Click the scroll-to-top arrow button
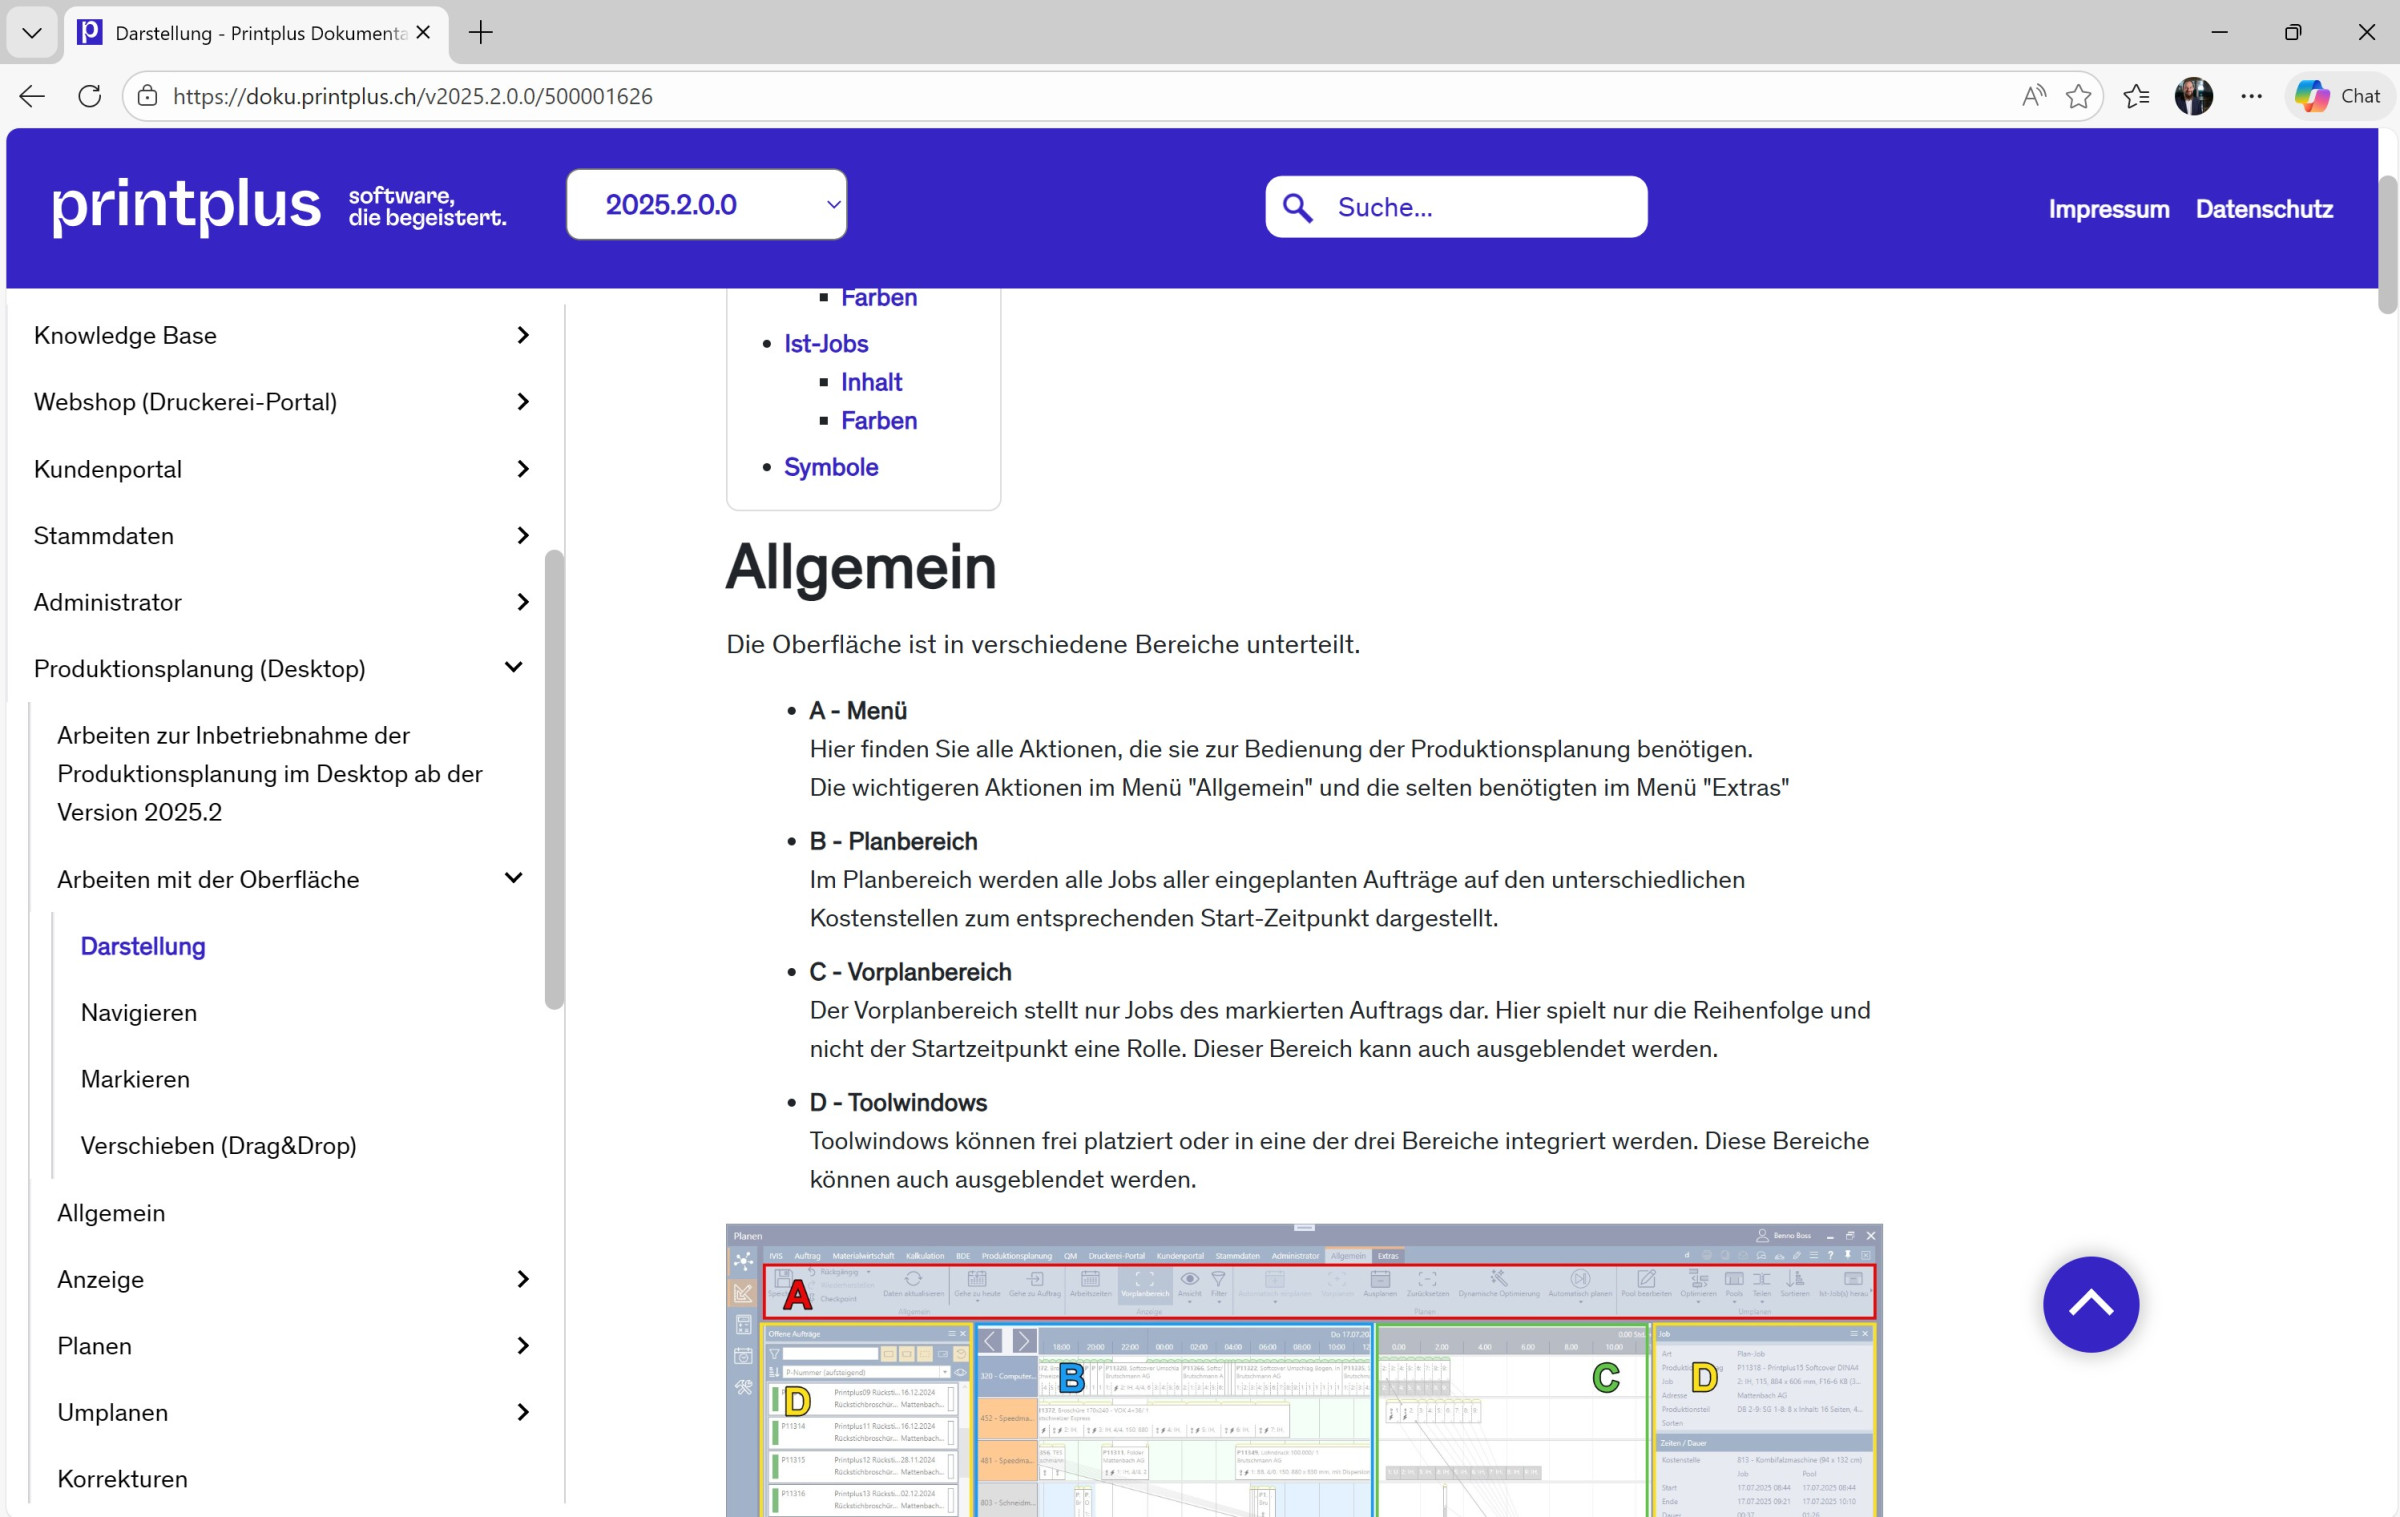Image resolution: width=2400 pixels, height=1517 pixels. click(x=2090, y=1304)
